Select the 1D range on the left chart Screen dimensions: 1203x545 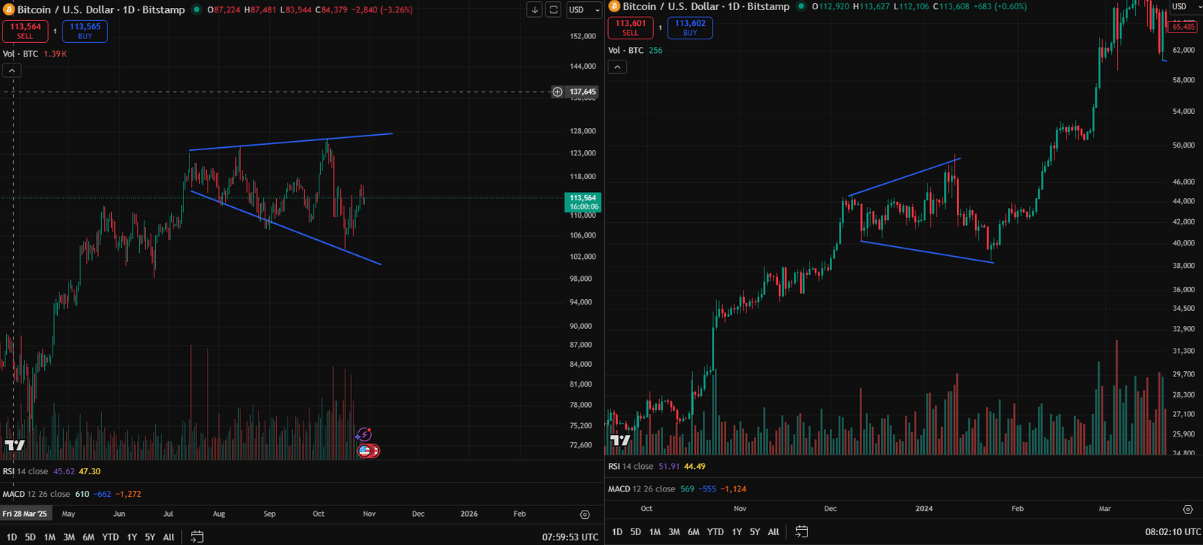pos(11,537)
